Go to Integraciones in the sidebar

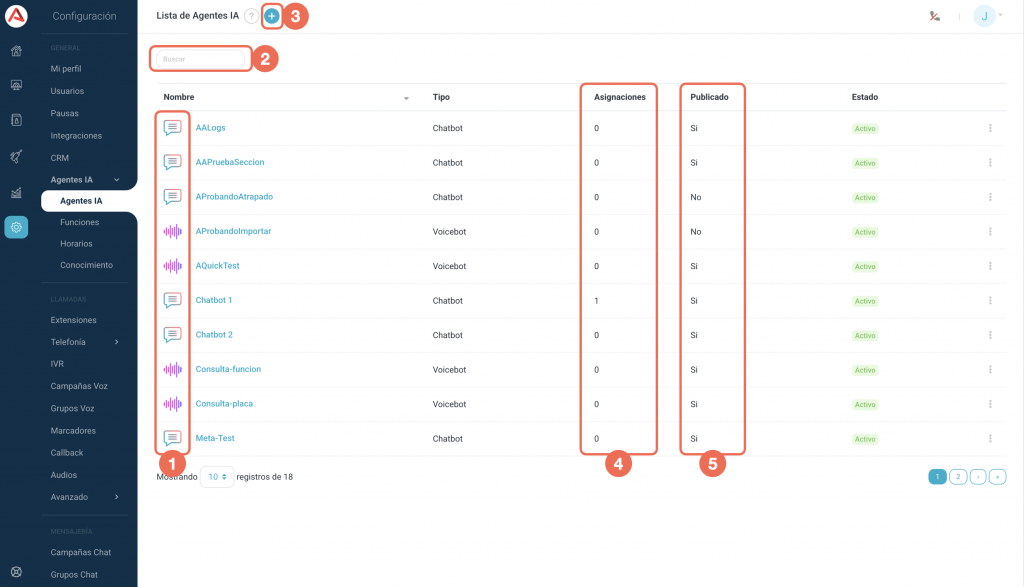tap(76, 136)
